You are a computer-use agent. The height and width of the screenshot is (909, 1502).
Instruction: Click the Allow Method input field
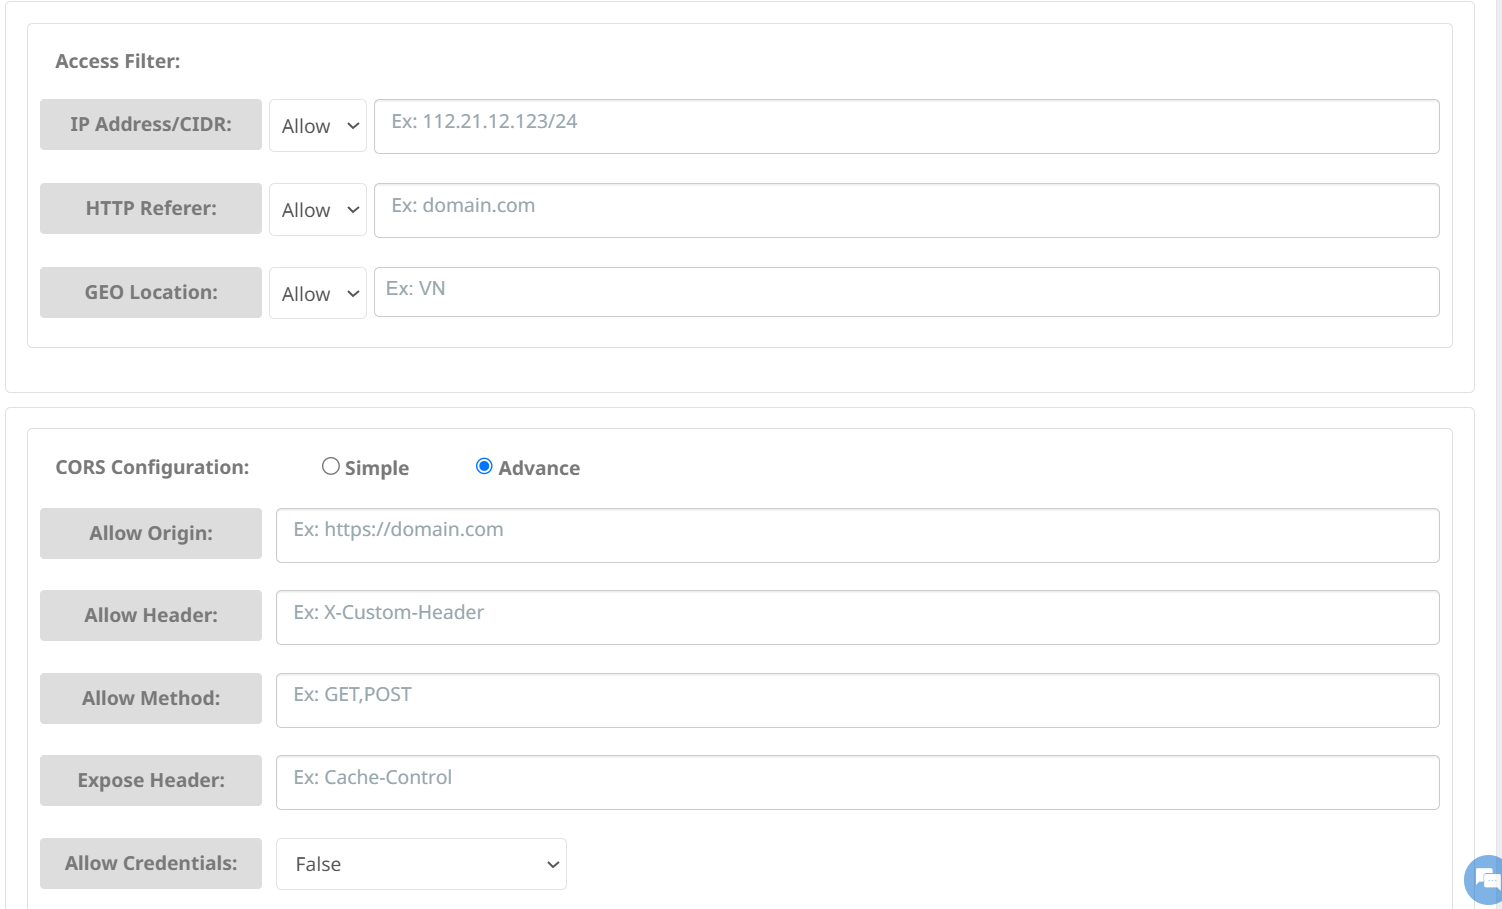857,700
